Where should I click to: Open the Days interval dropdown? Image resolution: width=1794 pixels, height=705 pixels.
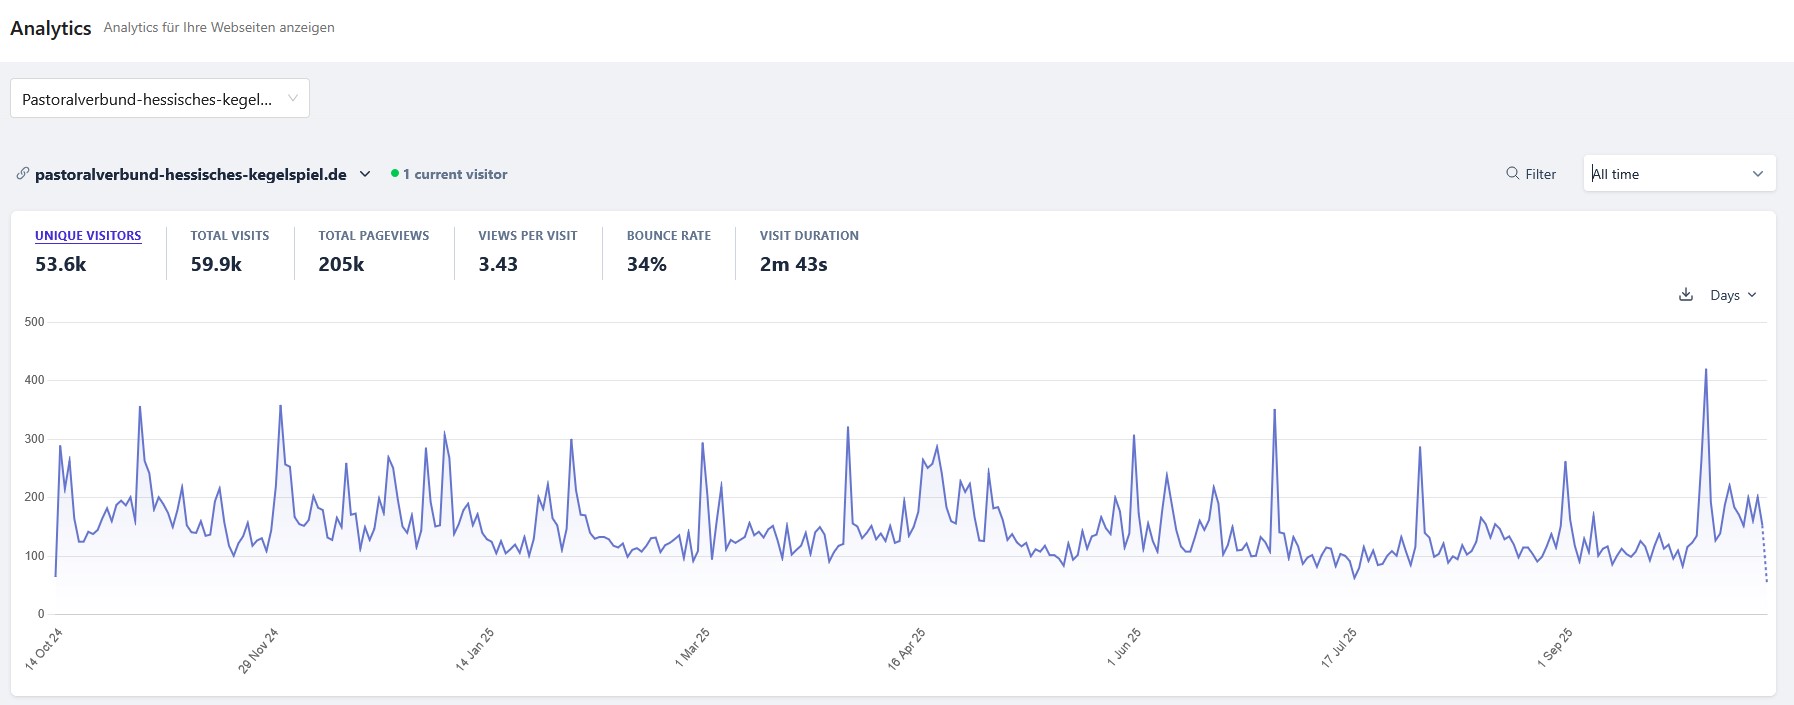(x=1732, y=295)
